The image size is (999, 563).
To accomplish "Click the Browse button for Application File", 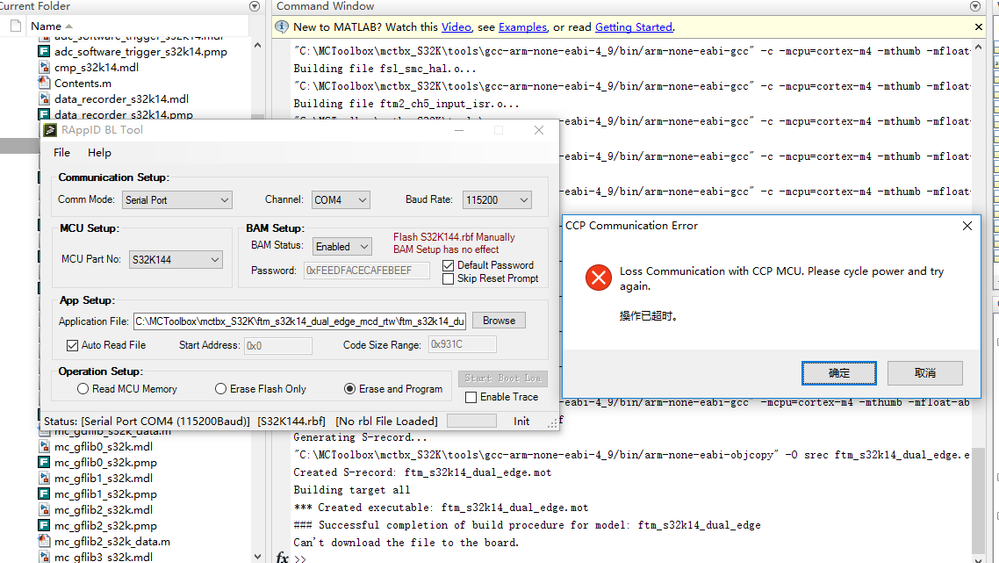I will tap(499, 320).
